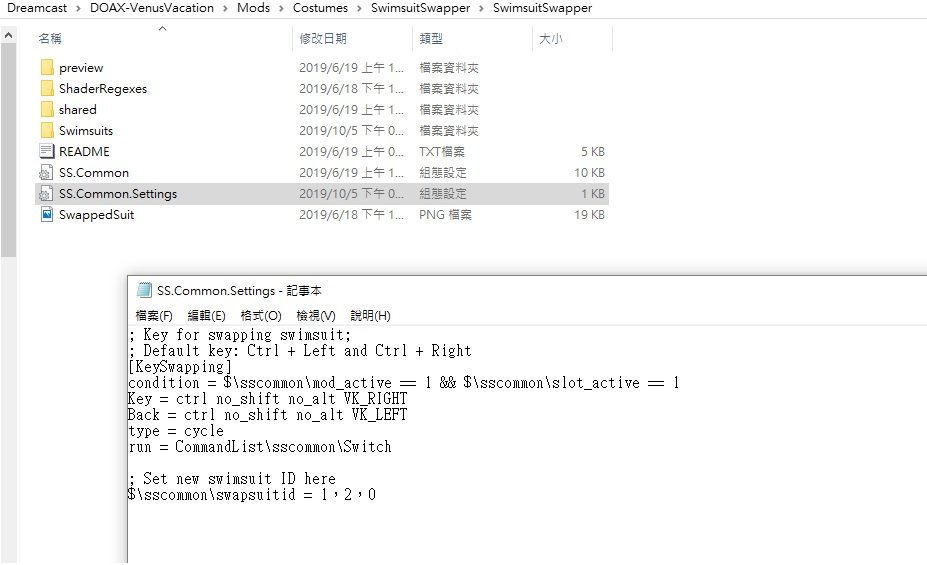The width and height of the screenshot is (927, 565).
Task: Open the 檔案(F) menu in Notepad
Action: point(154,316)
